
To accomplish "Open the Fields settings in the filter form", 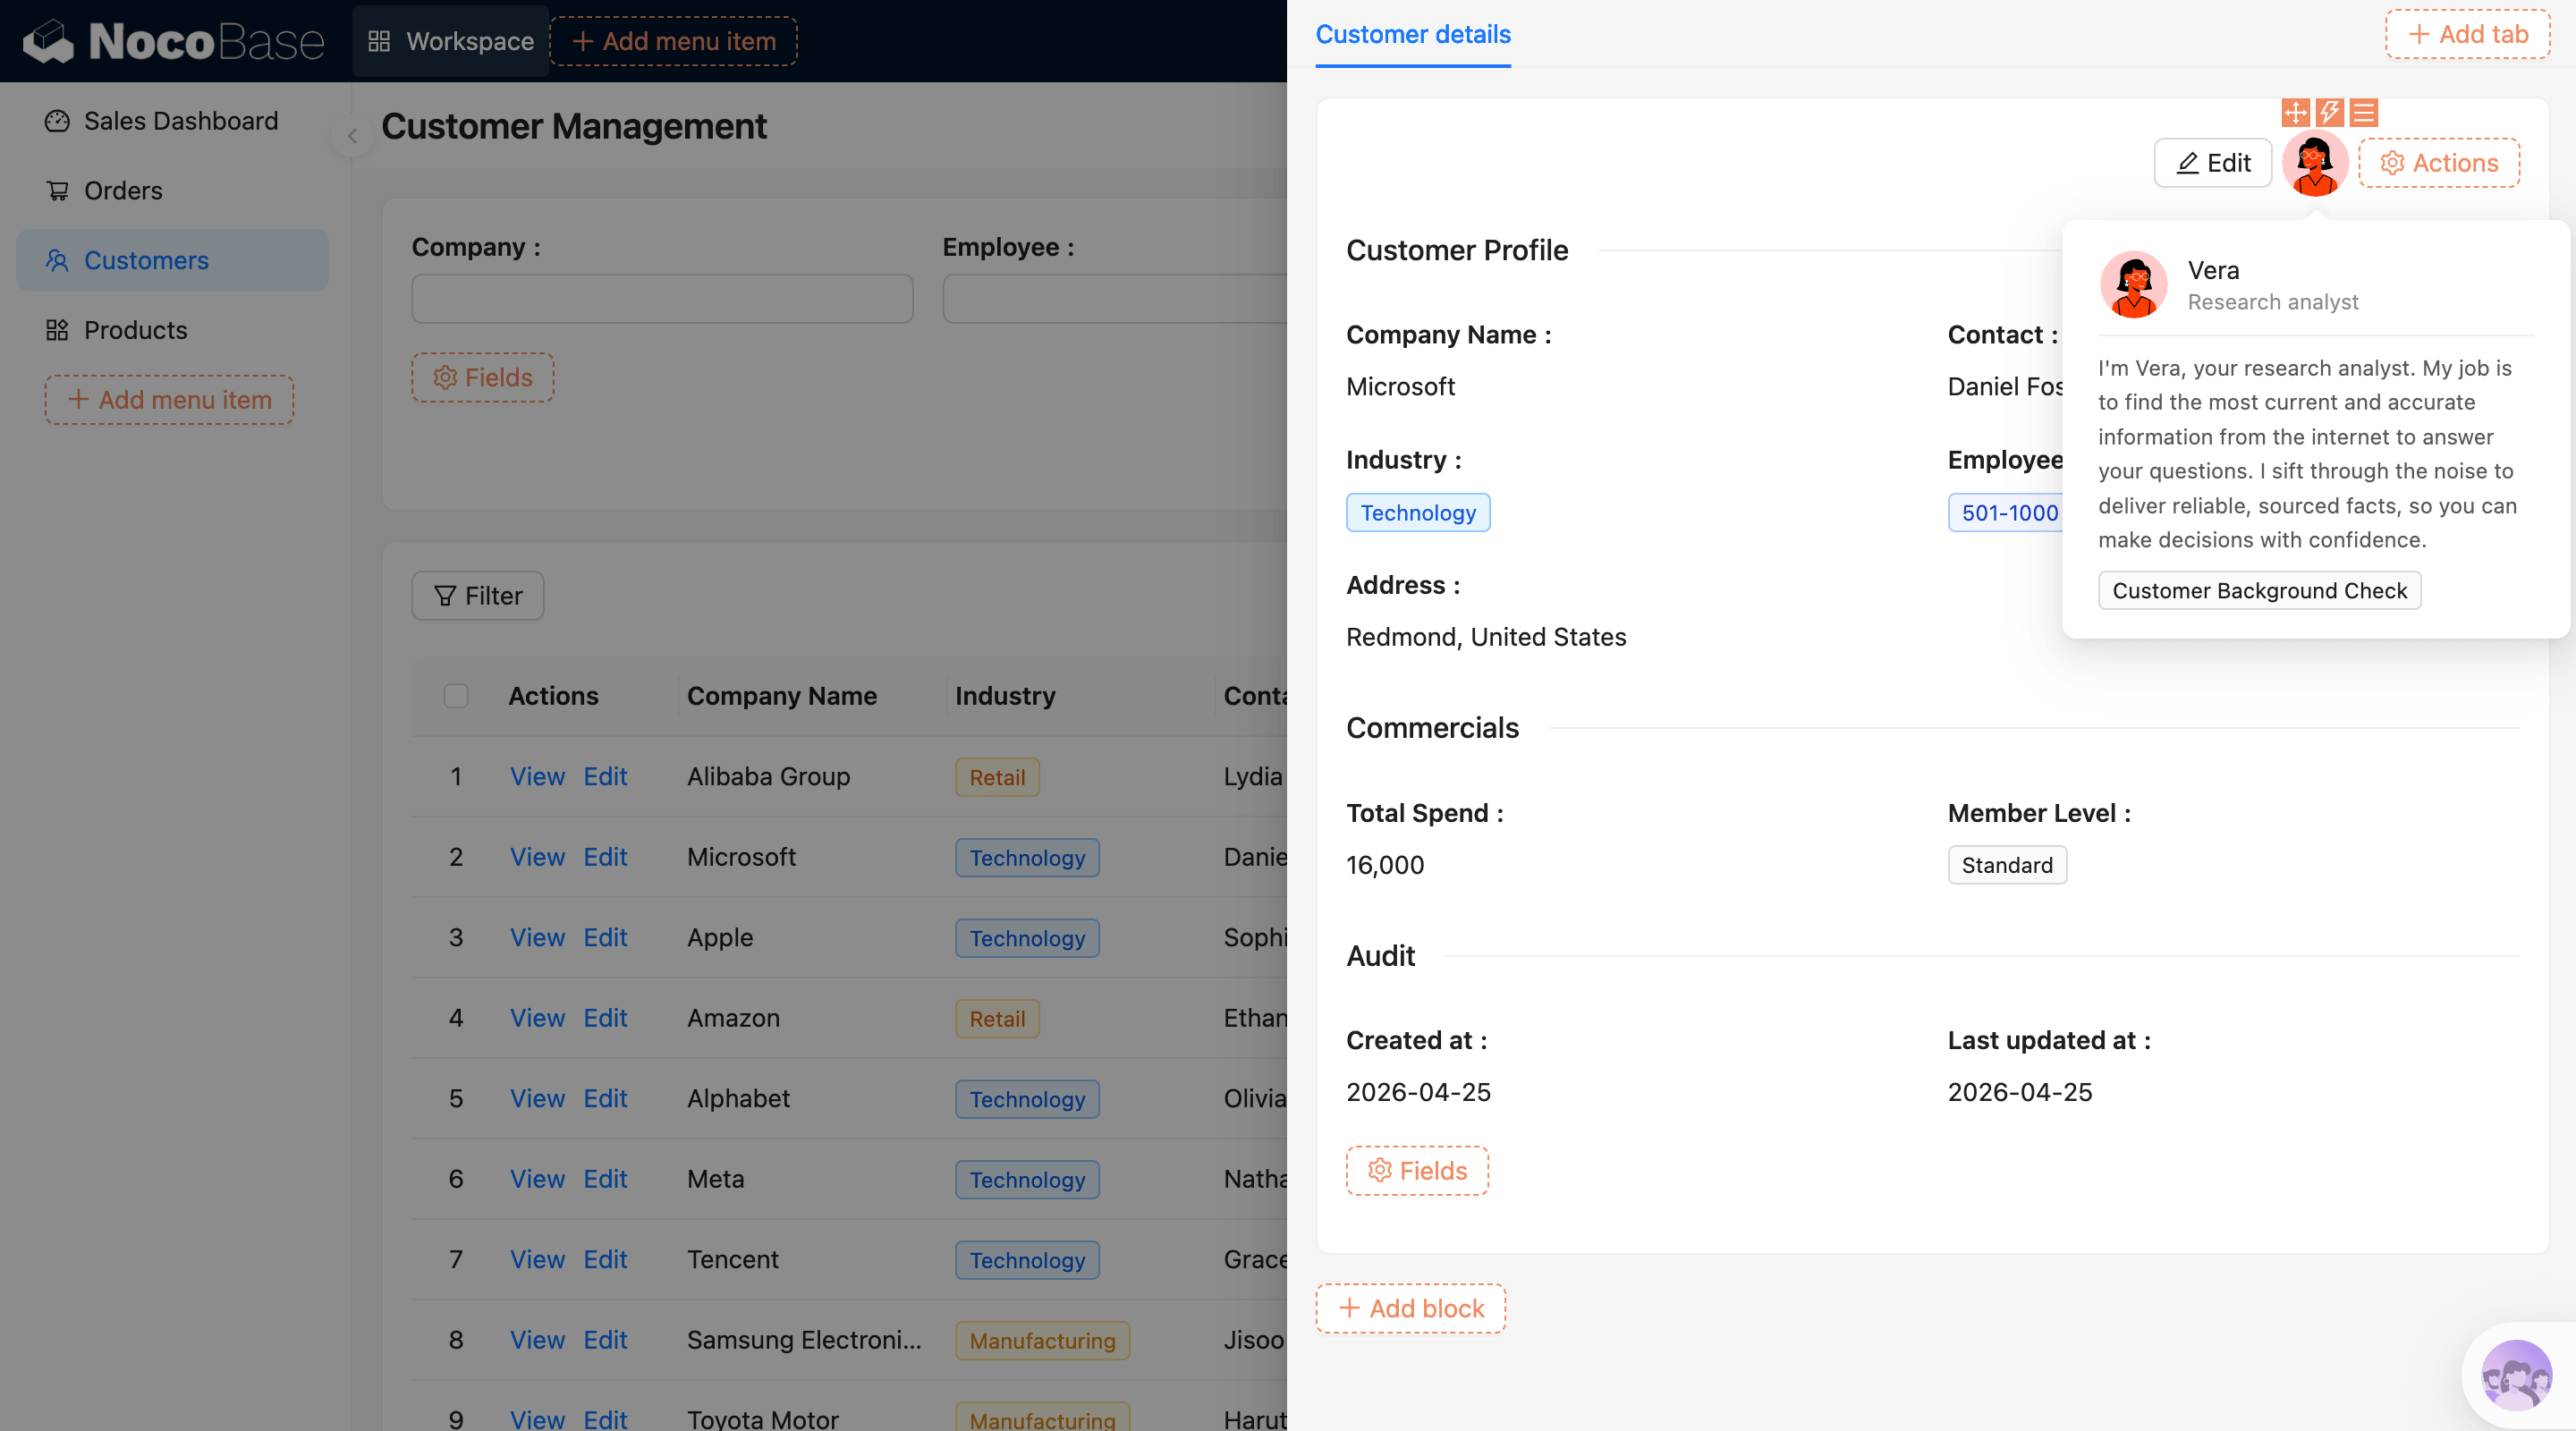I will (x=482, y=377).
